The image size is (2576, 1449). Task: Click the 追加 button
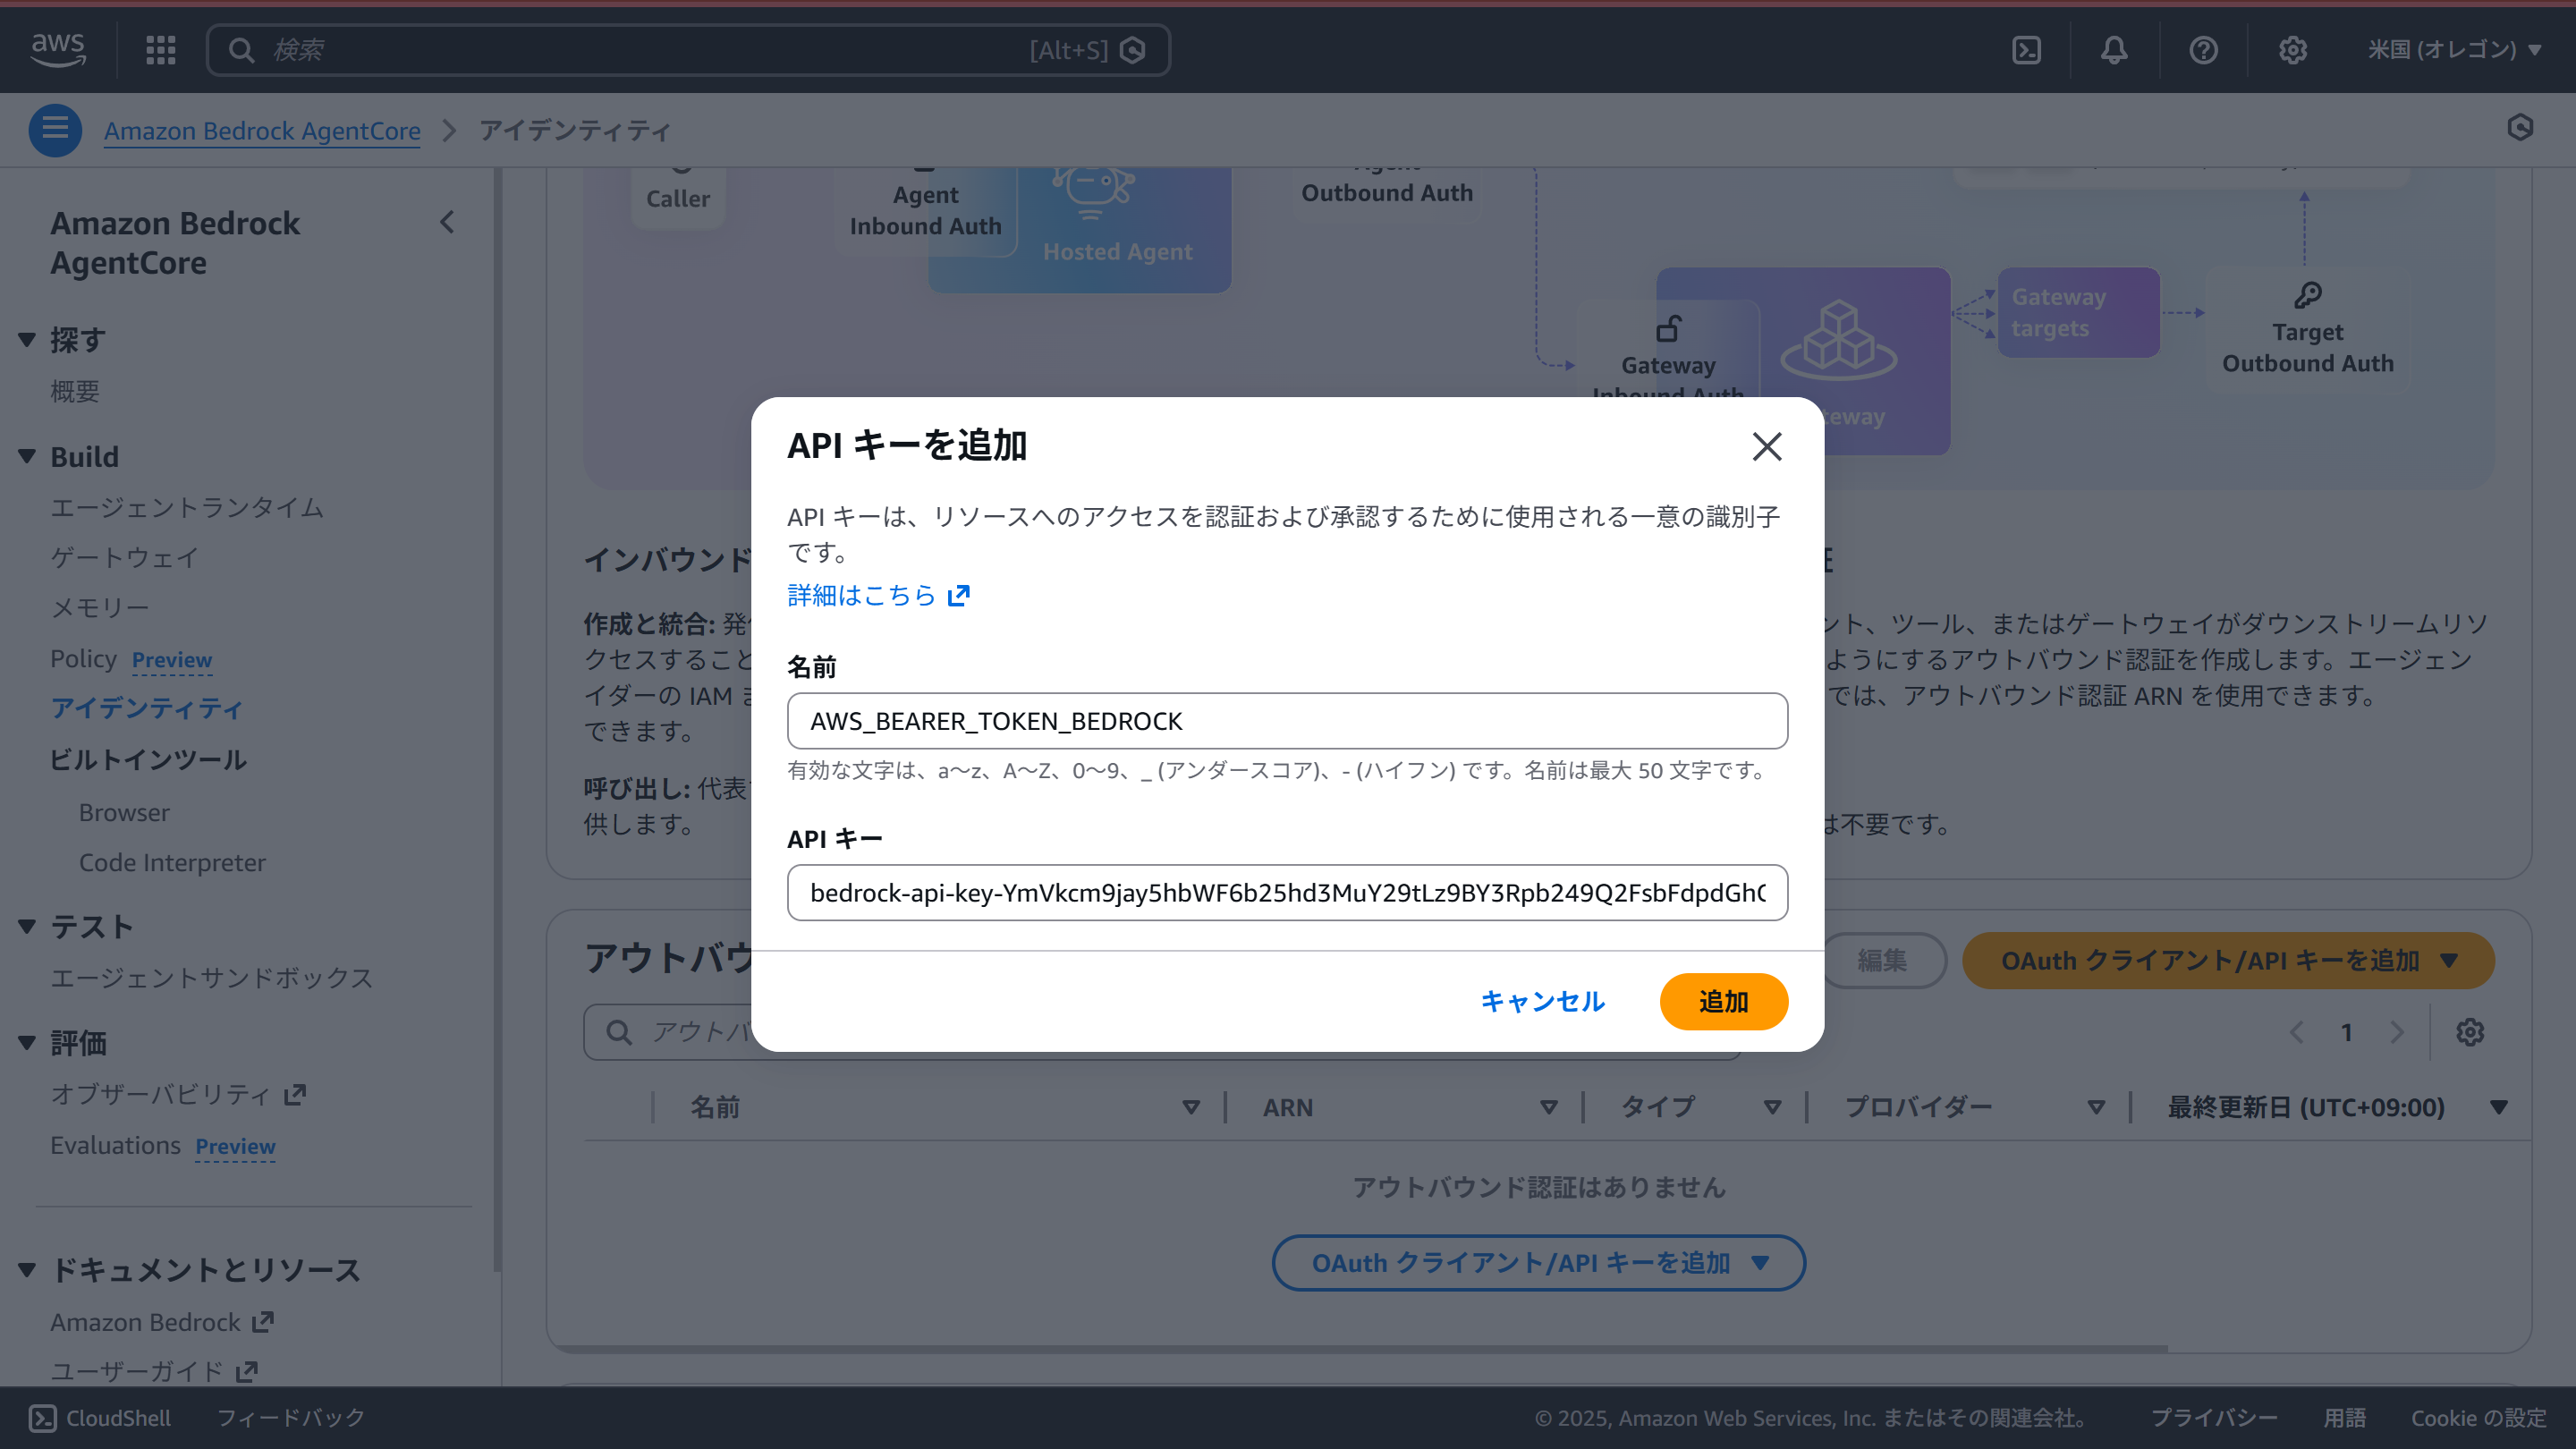(1724, 1002)
